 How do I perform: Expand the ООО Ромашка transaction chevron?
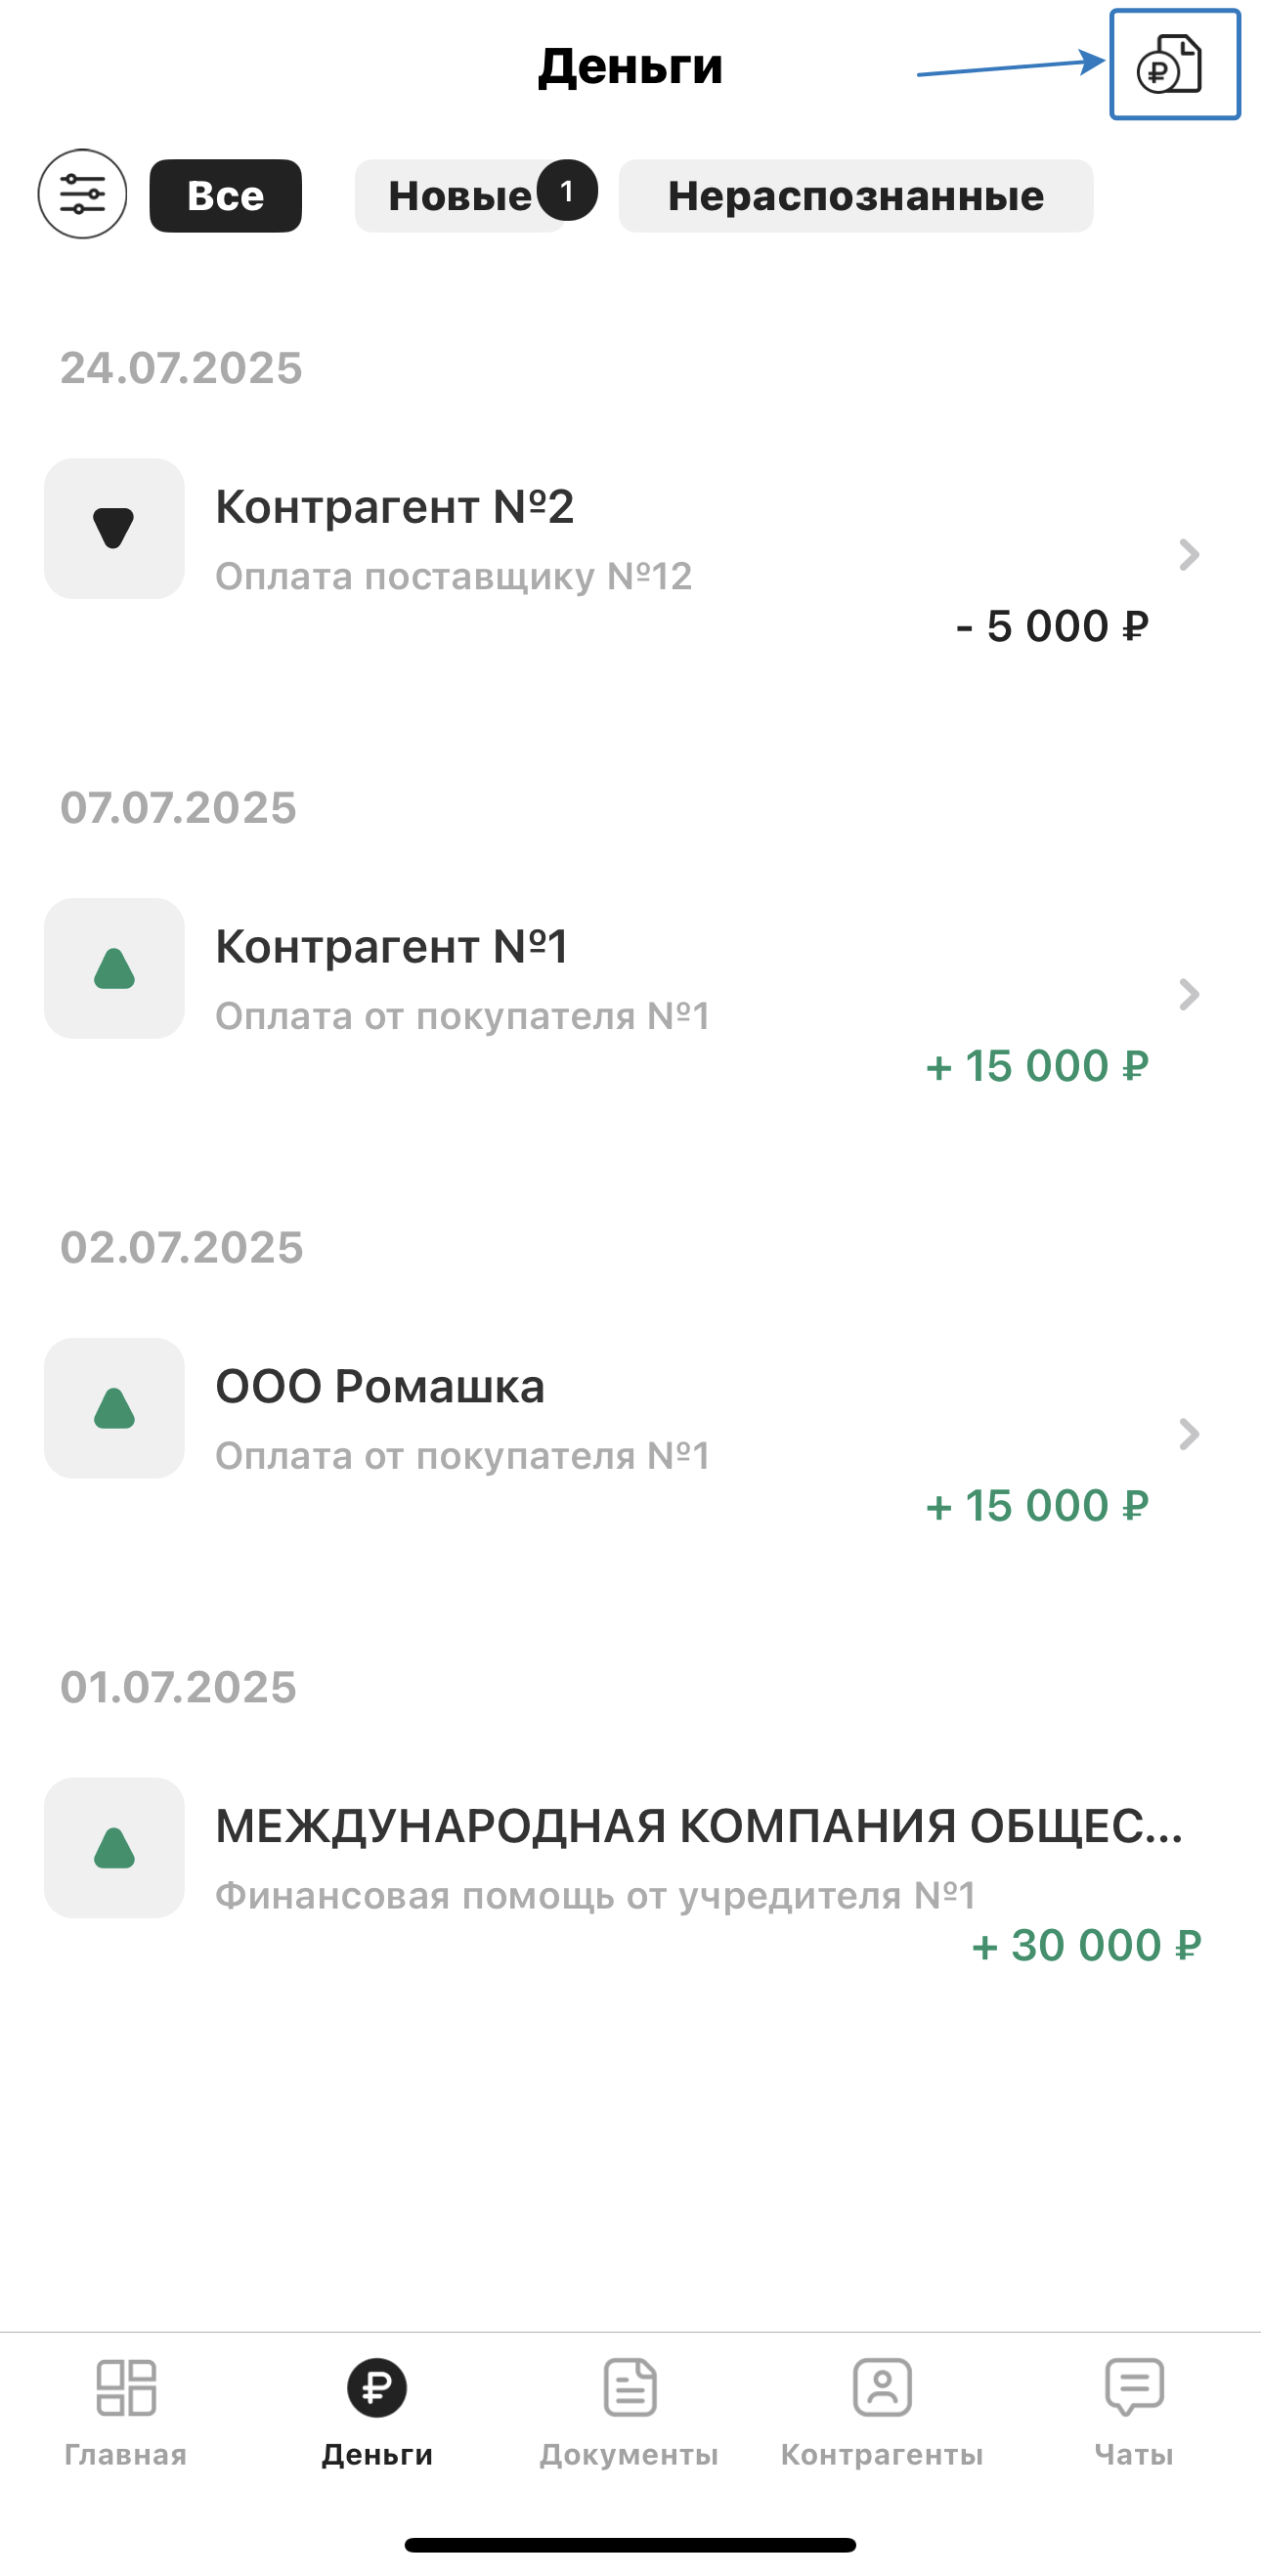coord(1188,1434)
